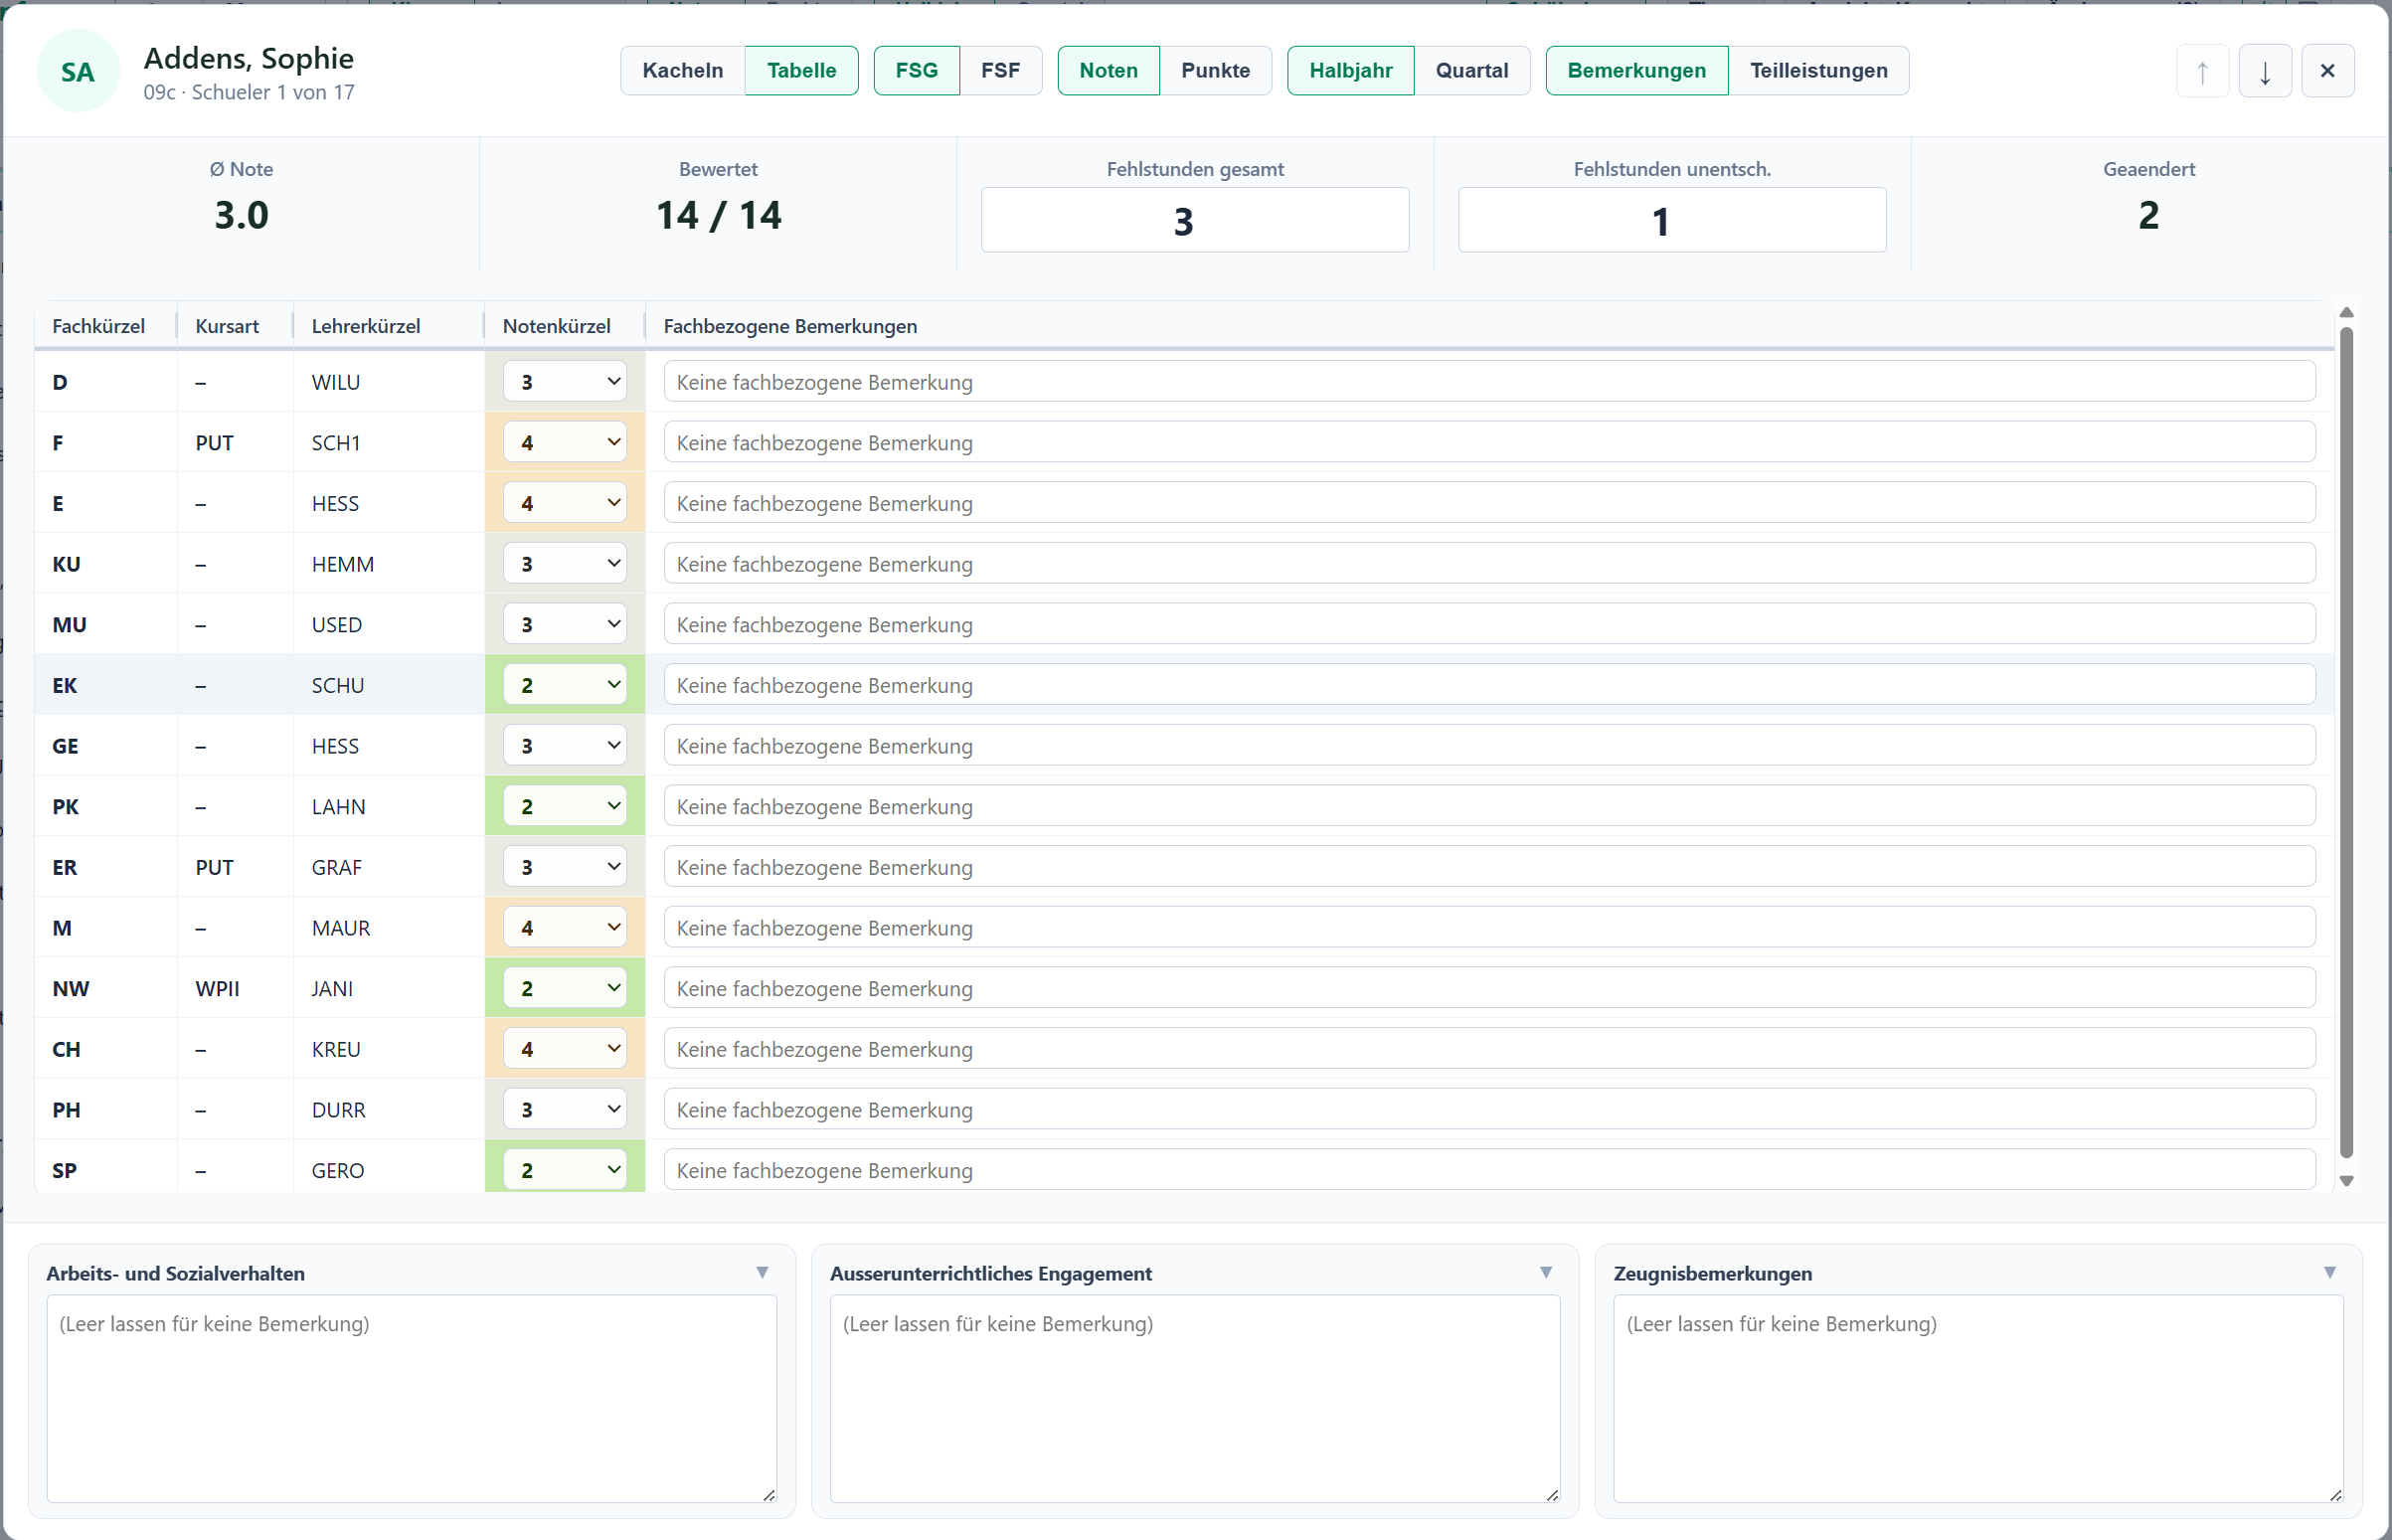Collapse the Ausserunterrichtliches Engagement panel triangle
Screen dimensions: 2392x1540
(1546, 1272)
